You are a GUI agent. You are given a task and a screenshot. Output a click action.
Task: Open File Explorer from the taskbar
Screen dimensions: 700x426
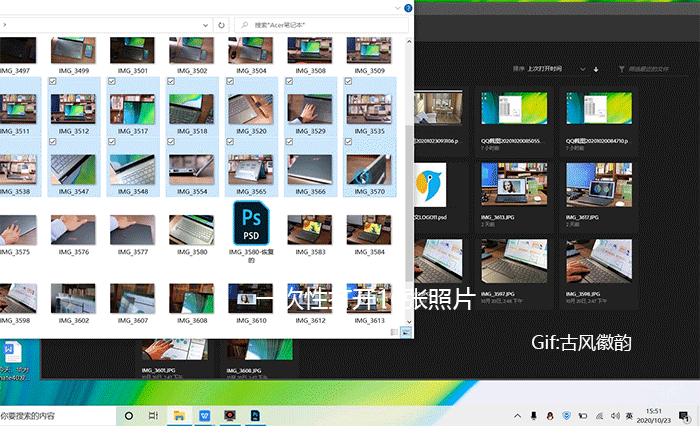[179, 415]
